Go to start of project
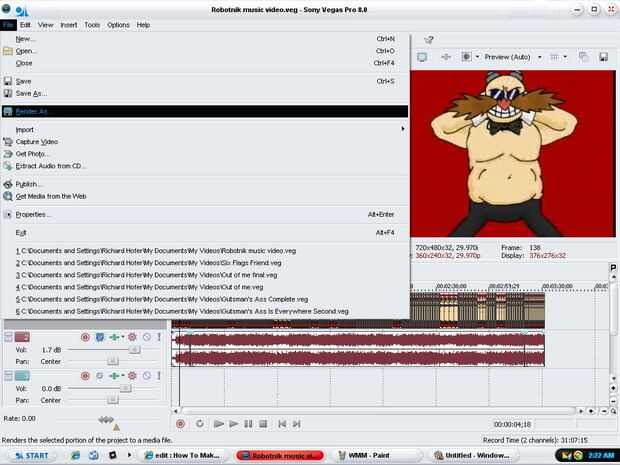 coord(282,424)
